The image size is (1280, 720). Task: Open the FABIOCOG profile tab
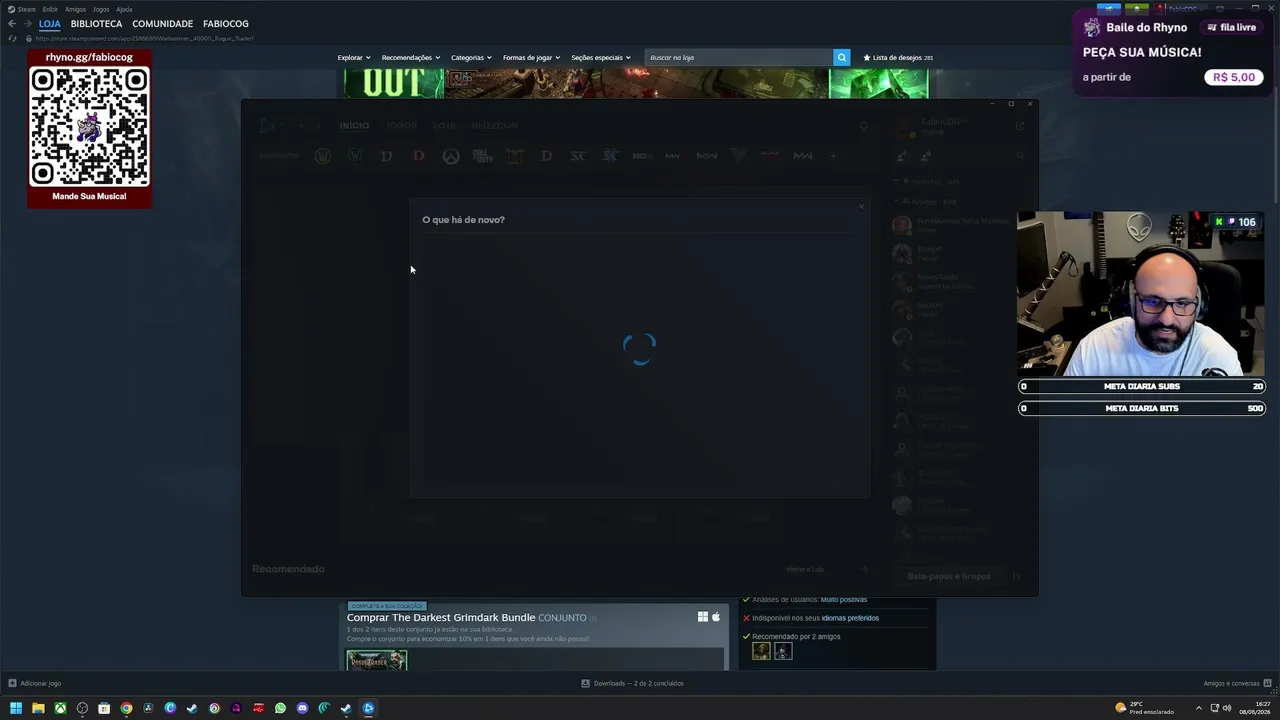(225, 24)
